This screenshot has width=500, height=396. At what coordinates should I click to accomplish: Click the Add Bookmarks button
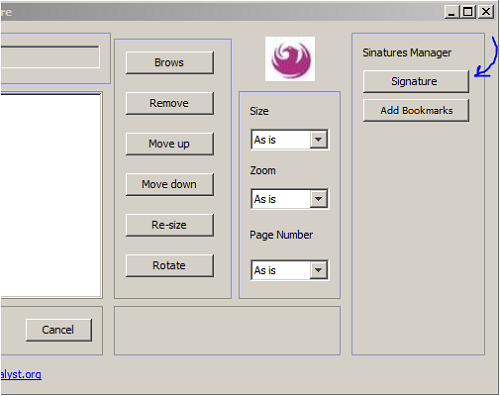click(416, 110)
